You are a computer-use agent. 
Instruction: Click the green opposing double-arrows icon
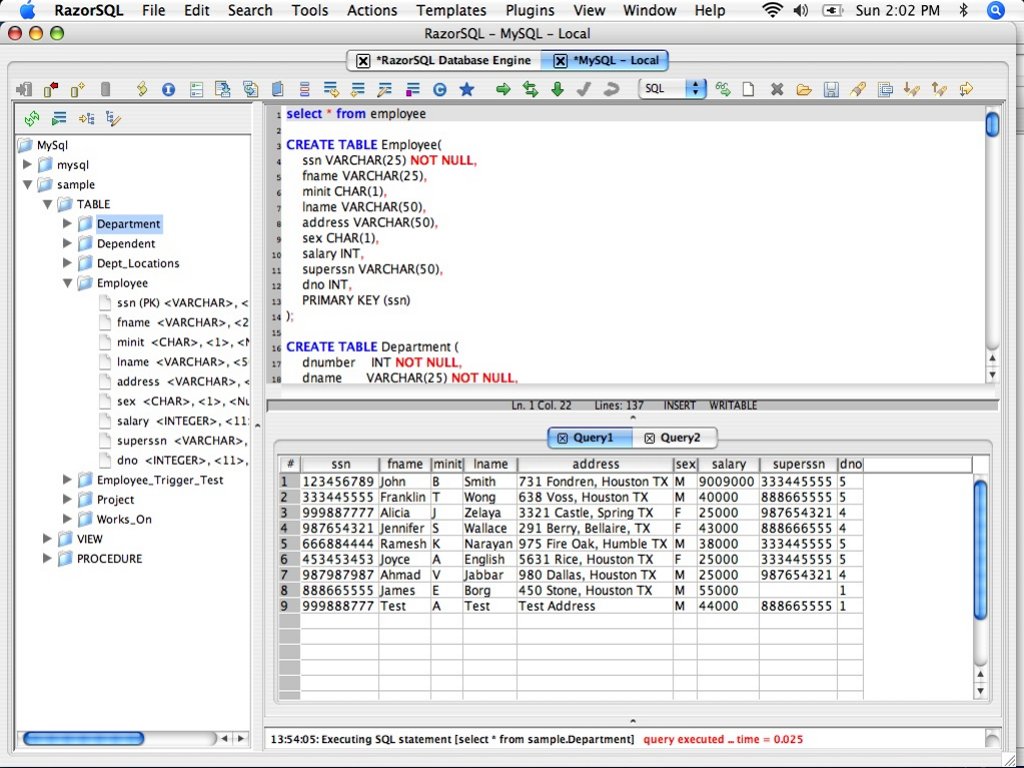[x=530, y=89]
